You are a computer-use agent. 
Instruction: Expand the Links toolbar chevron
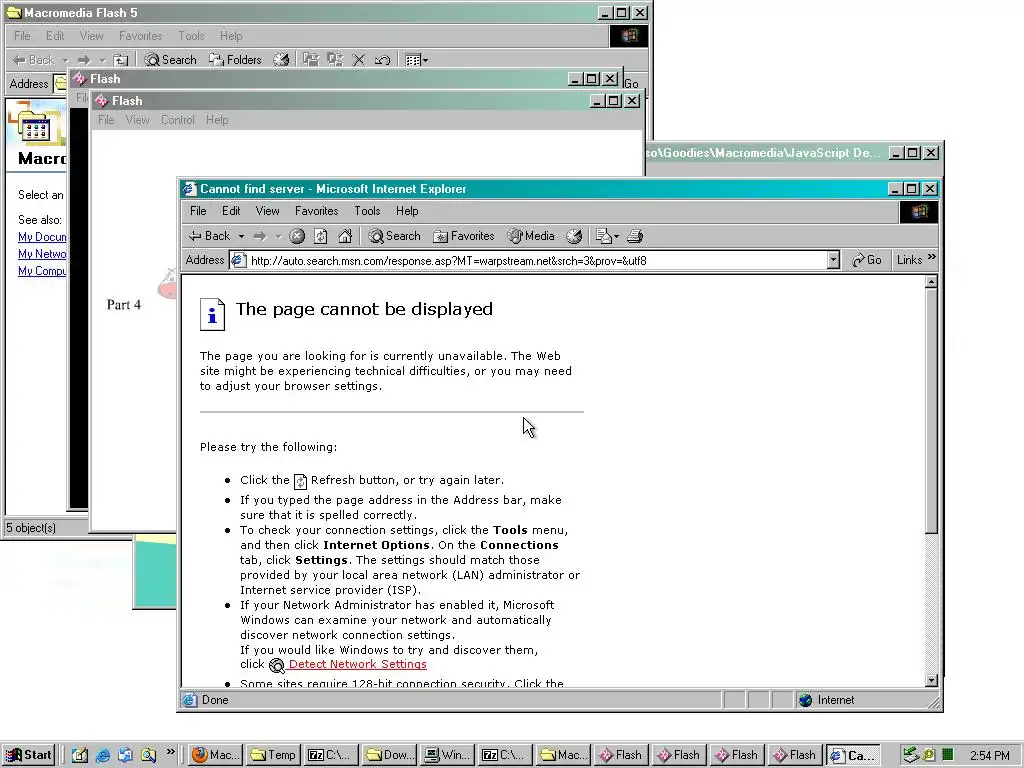tap(932, 257)
